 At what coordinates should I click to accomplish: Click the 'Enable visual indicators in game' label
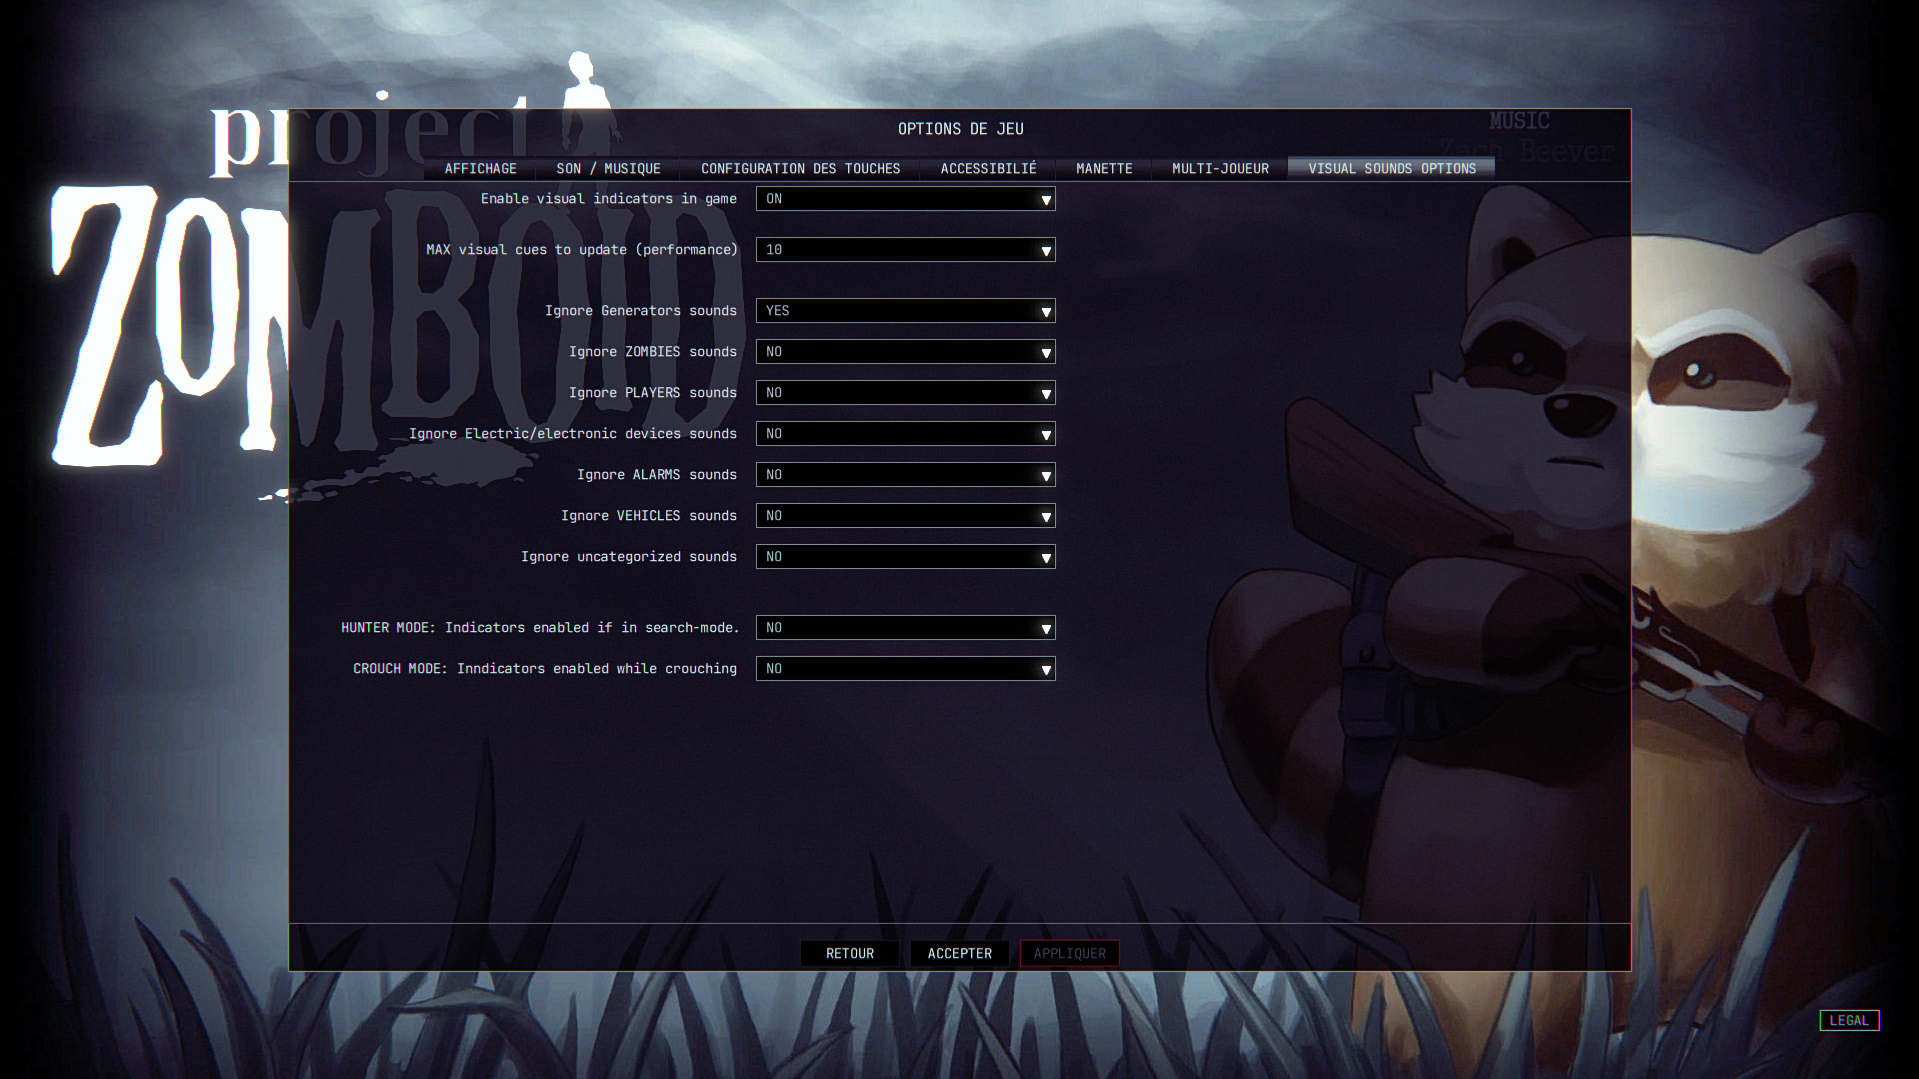click(609, 199)
